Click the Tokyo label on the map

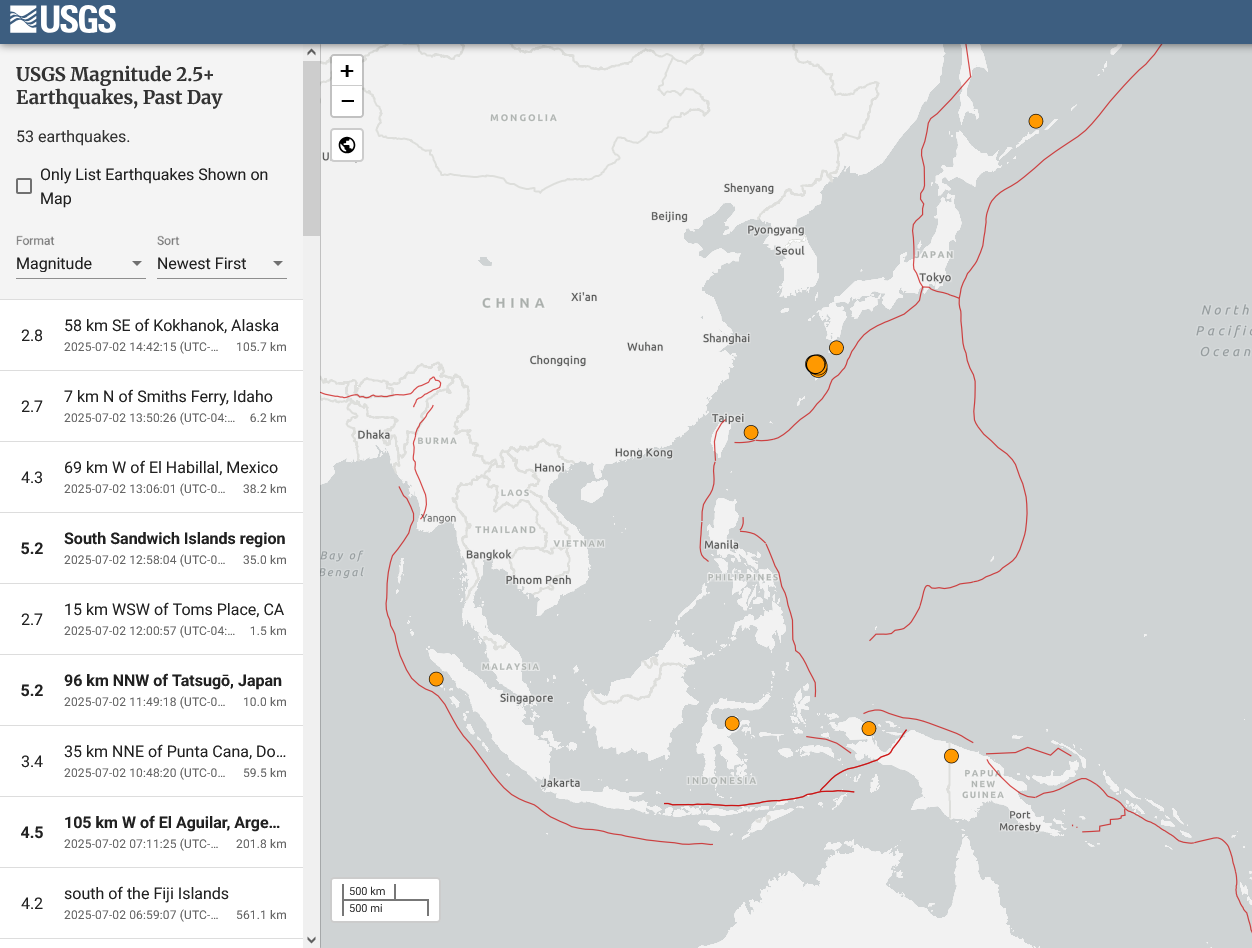point(935,278)
